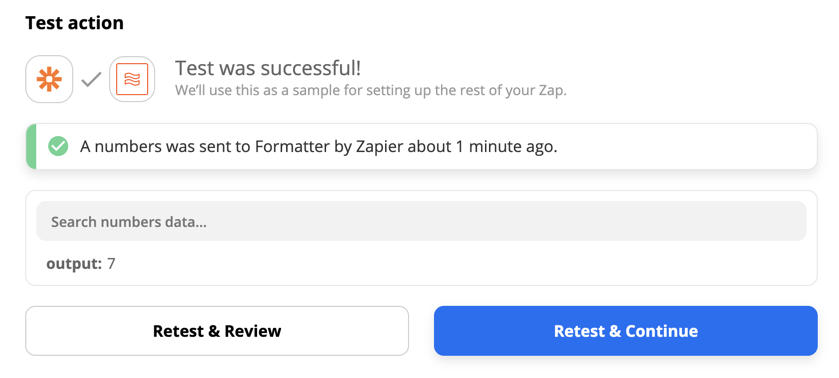Click the green stripe on the notification banner
The image size is (839, 378).
pos(31,146)
